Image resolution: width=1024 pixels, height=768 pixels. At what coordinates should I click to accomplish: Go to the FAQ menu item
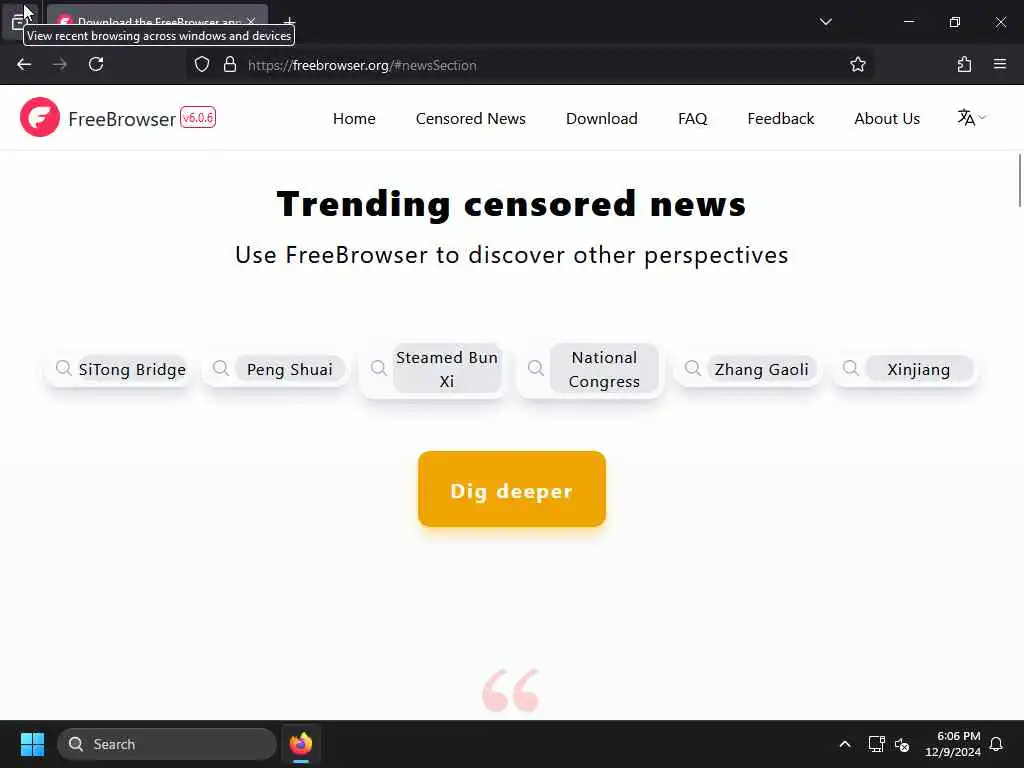point(692,119)
